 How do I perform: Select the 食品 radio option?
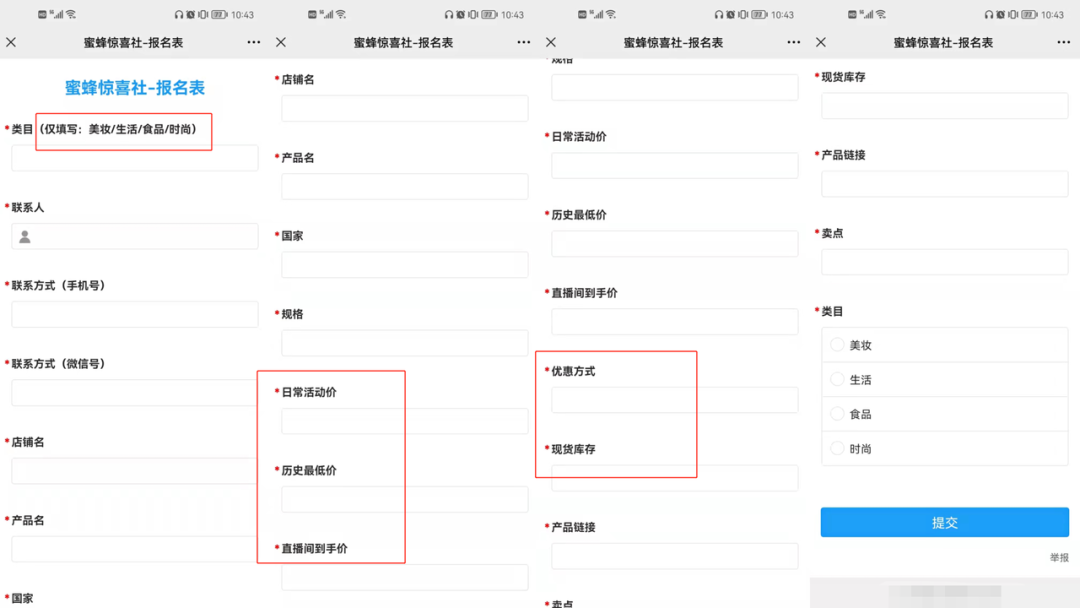(838, 414)
